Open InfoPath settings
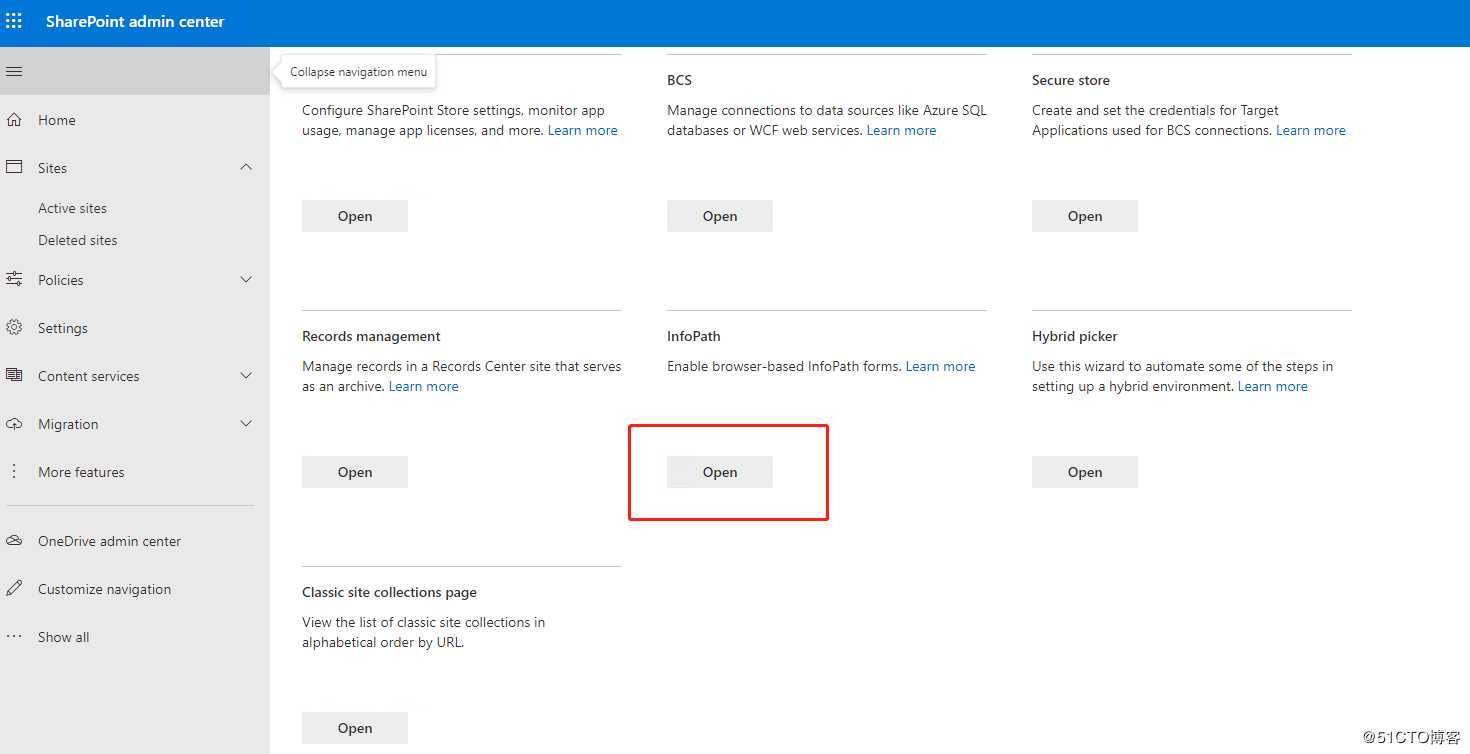 [x=719, y=471]
